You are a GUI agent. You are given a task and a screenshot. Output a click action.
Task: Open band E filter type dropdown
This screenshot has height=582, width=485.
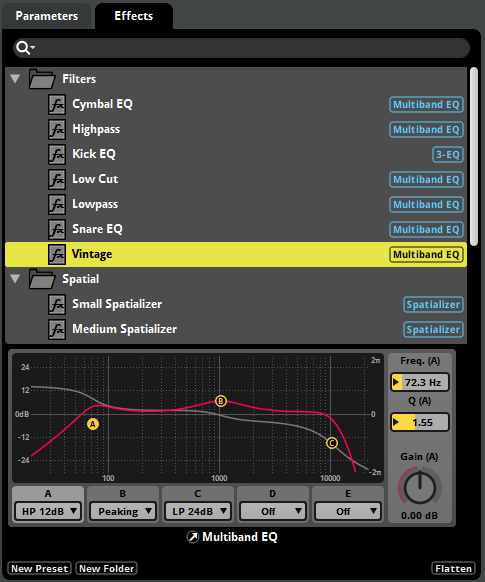(348, 511)
